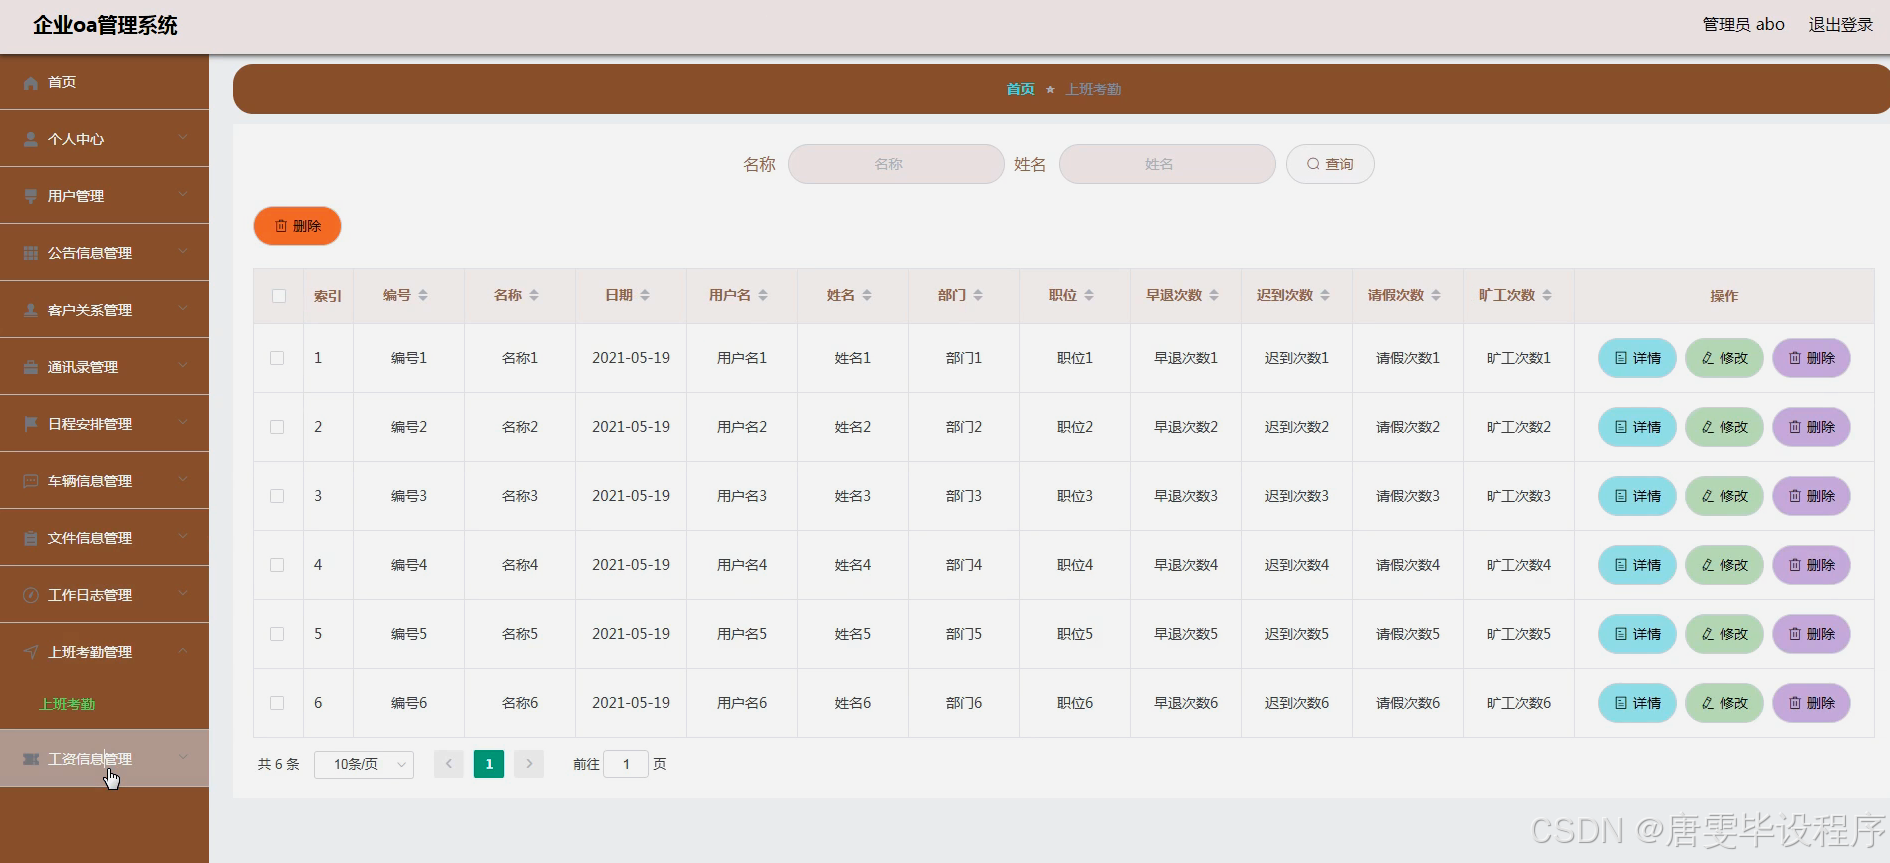Check the box for row 编号6
This screenshot has width=1890, height=863.
277,703
